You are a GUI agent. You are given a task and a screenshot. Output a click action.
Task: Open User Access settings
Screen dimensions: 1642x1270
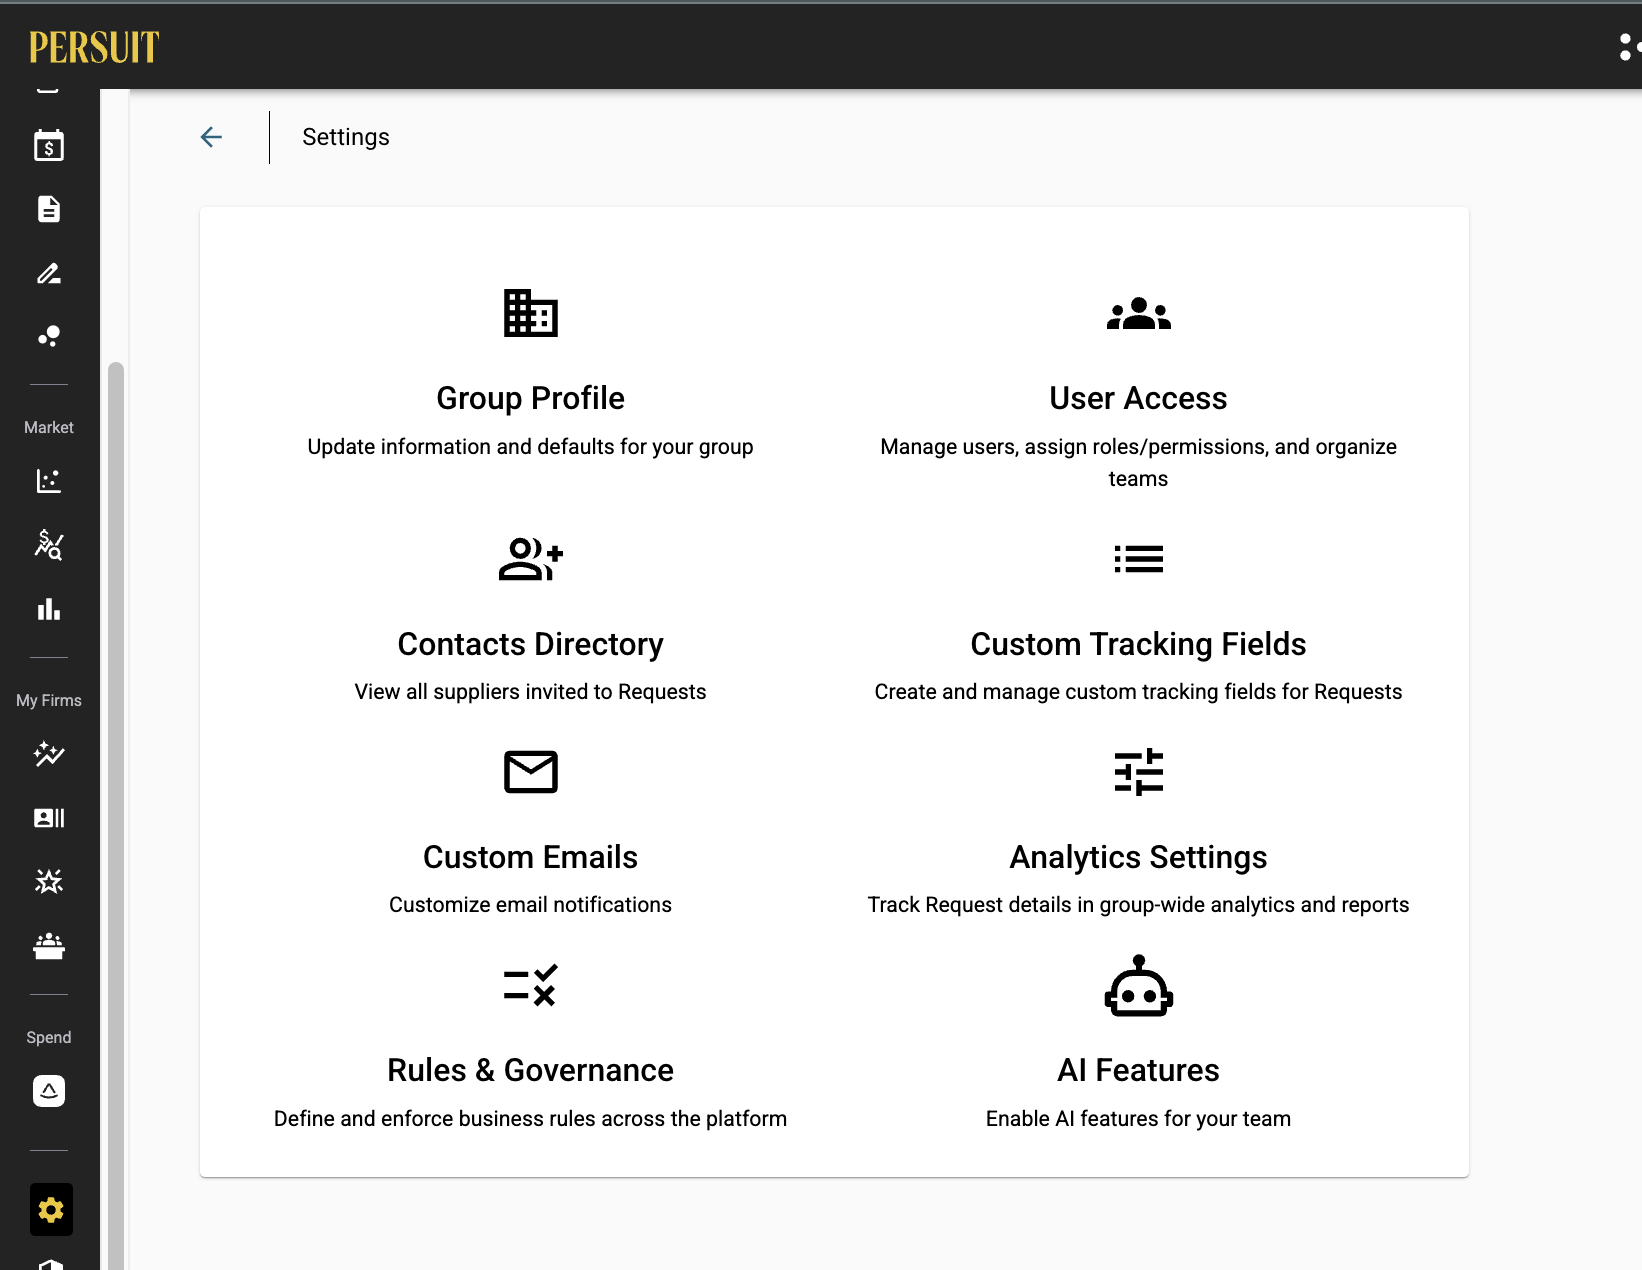coord(1139,398)
